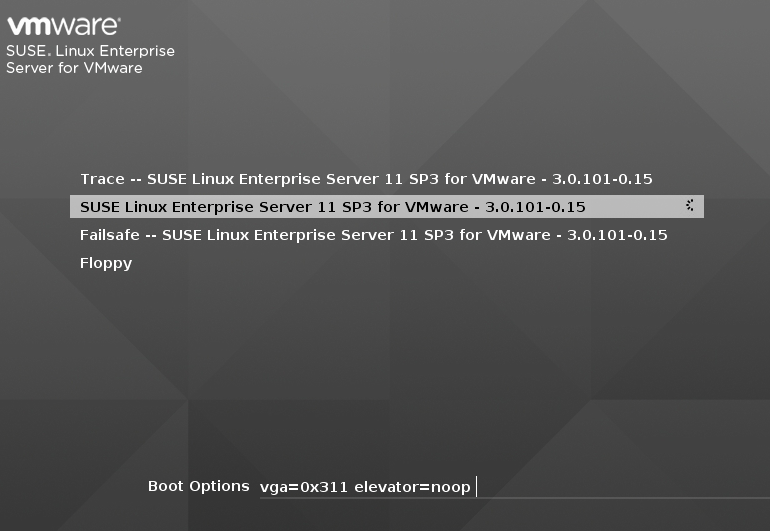Select the Failsafe SUSE Linux boot entry

(x=373, y=235)
